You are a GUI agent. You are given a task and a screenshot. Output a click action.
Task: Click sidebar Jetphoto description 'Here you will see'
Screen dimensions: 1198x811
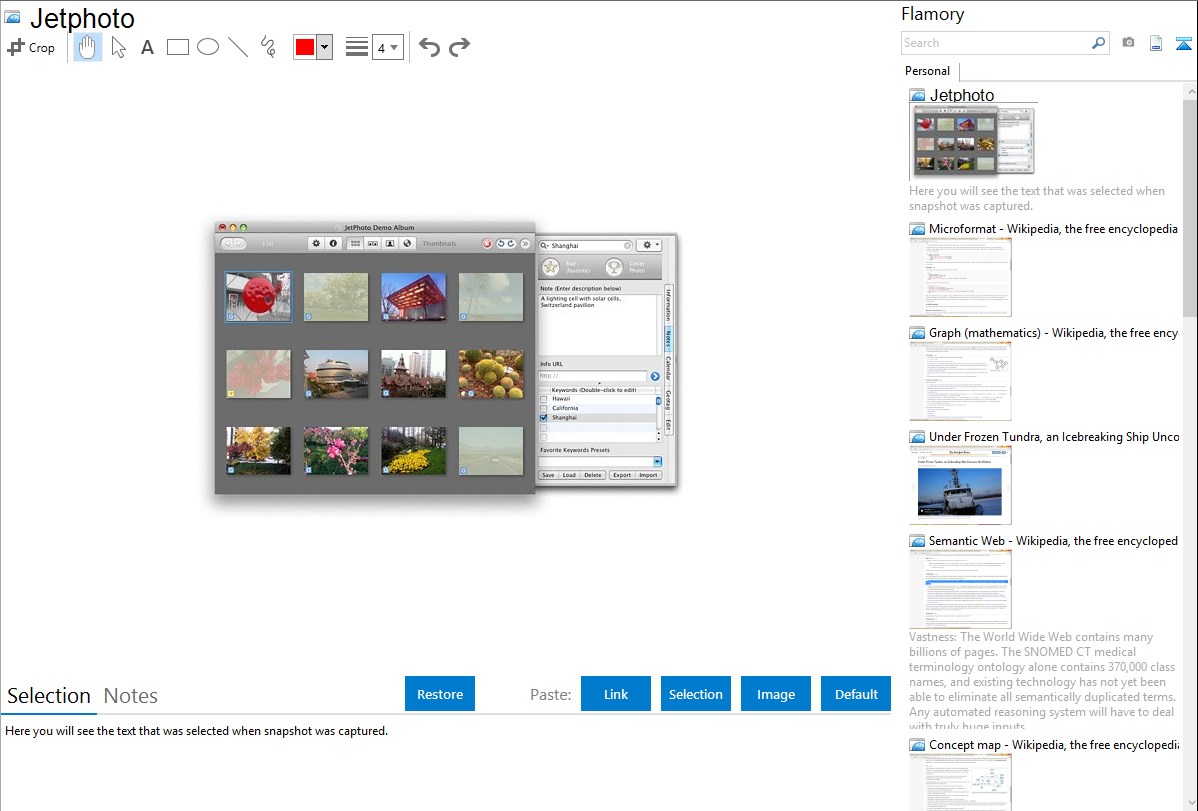(x=1037, y=199)
